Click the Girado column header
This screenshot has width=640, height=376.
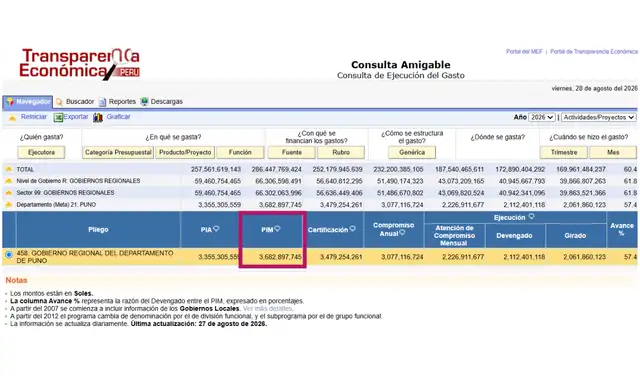pos(575,236)
